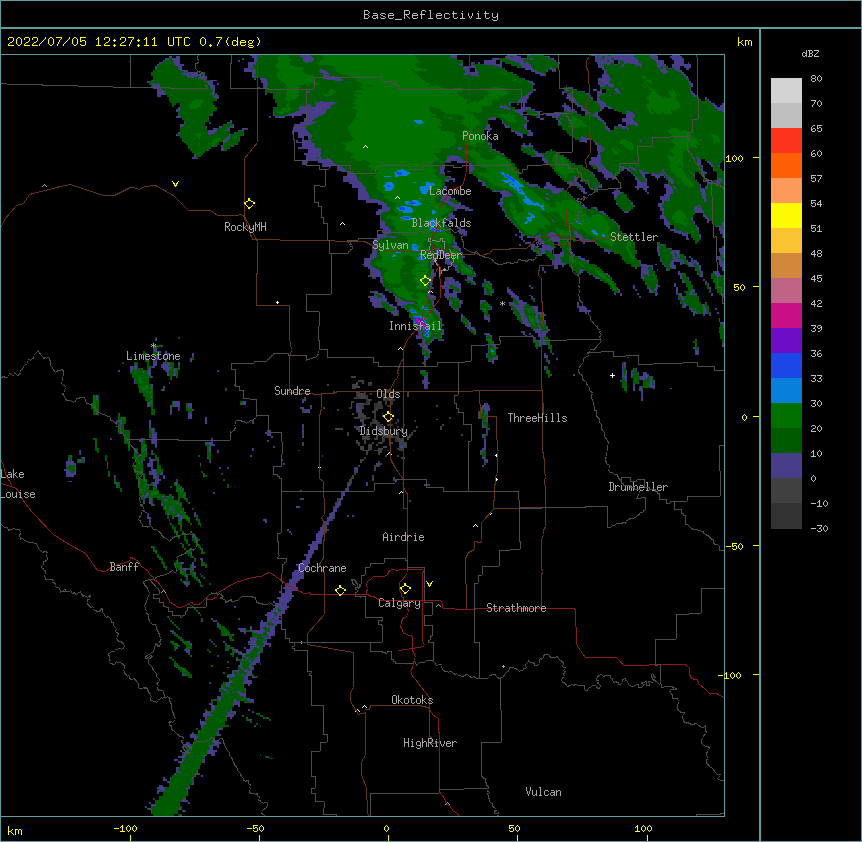862x842 pixels.
Task: Click the intense magenta echo core at Innisfail
Action: [419, 321]
